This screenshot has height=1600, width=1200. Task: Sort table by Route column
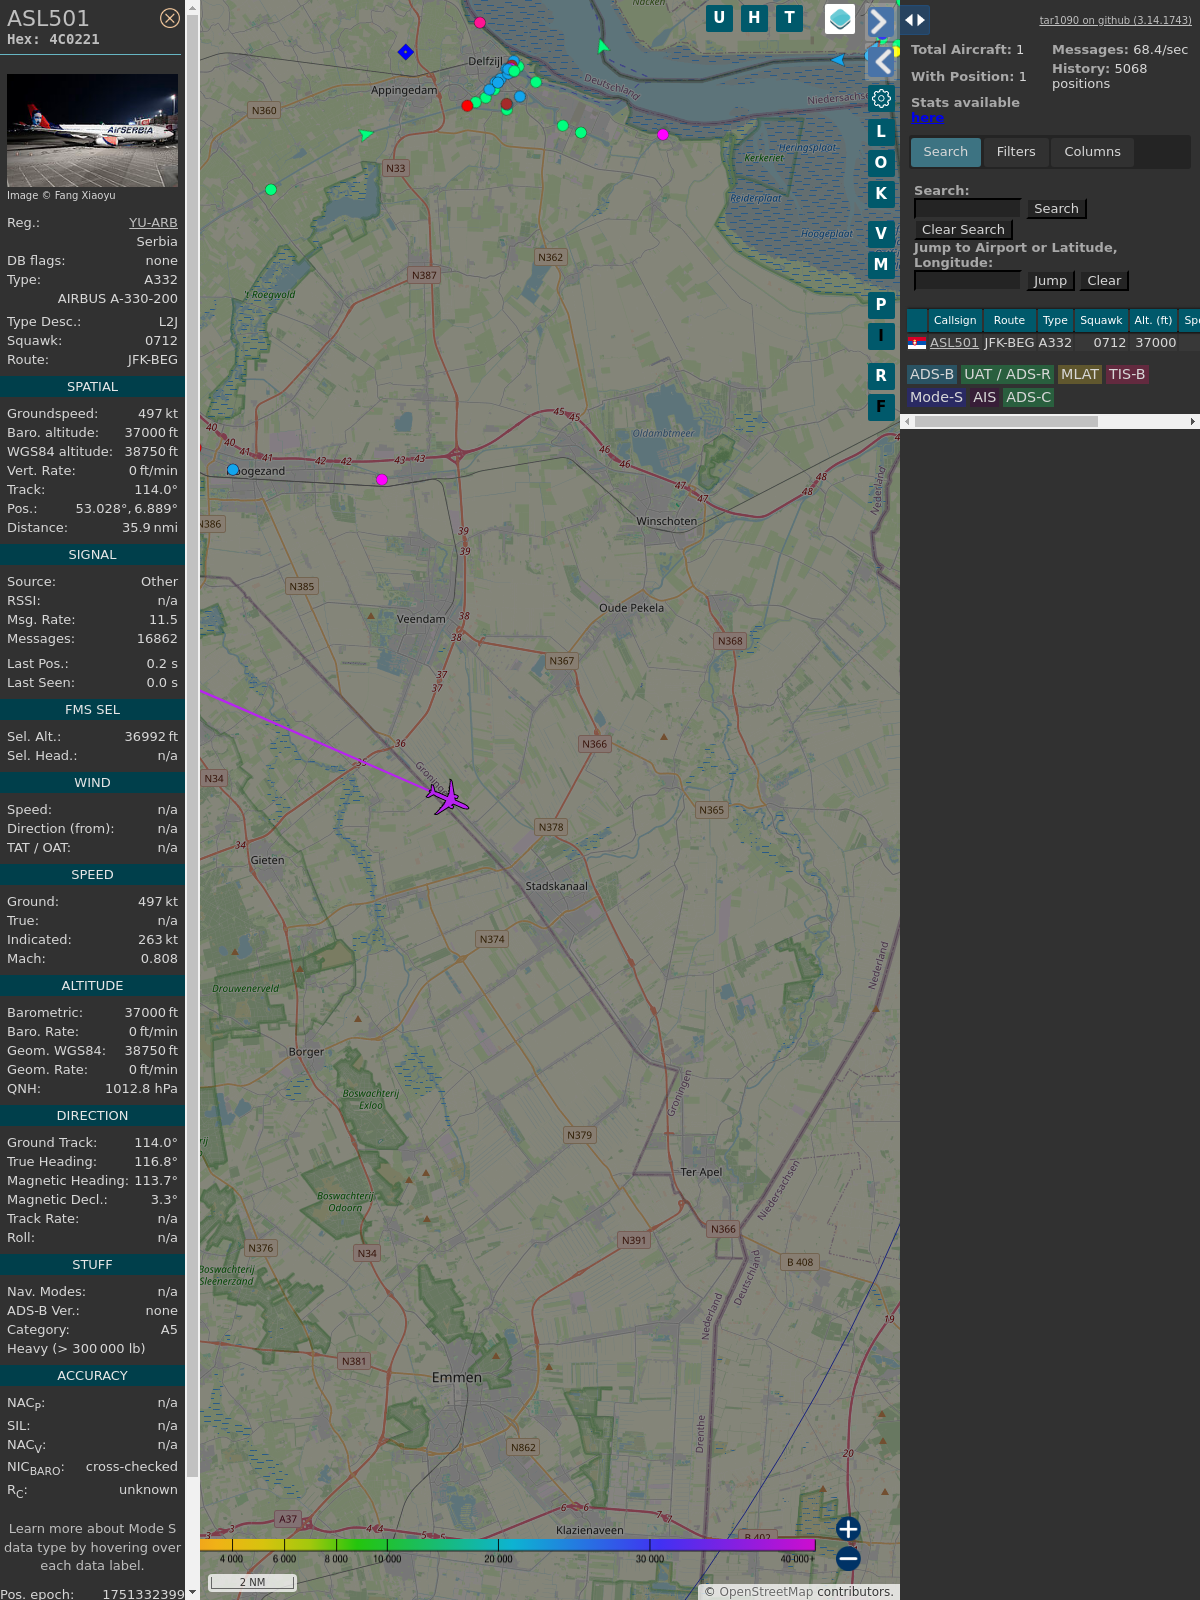pos(1009,321)
